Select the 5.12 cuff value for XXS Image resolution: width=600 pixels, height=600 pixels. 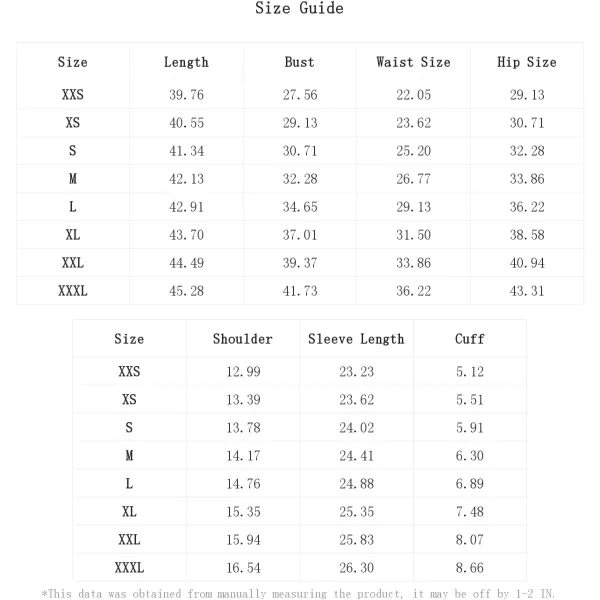[470, 372]
